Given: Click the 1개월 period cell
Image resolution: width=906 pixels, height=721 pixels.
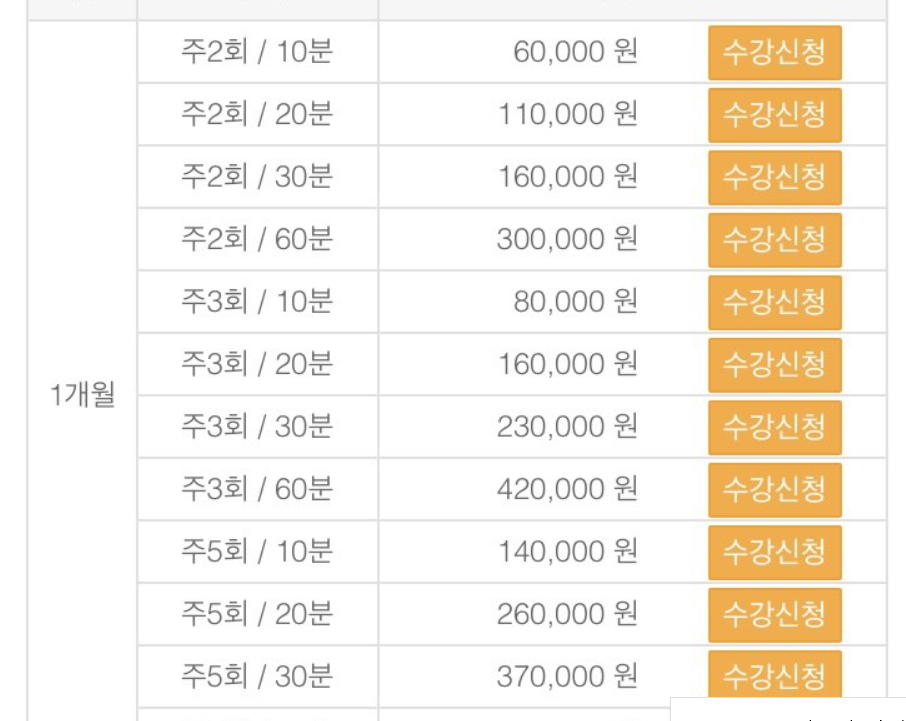Looking at the screenshot, I should point(82,395).
